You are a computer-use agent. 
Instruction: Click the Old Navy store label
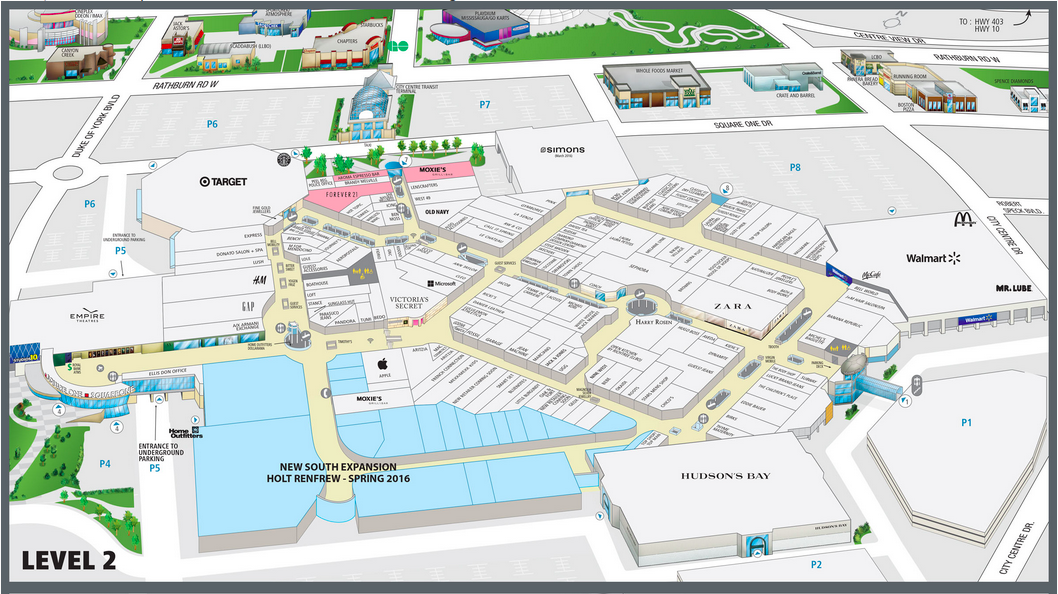coord(437,212)
